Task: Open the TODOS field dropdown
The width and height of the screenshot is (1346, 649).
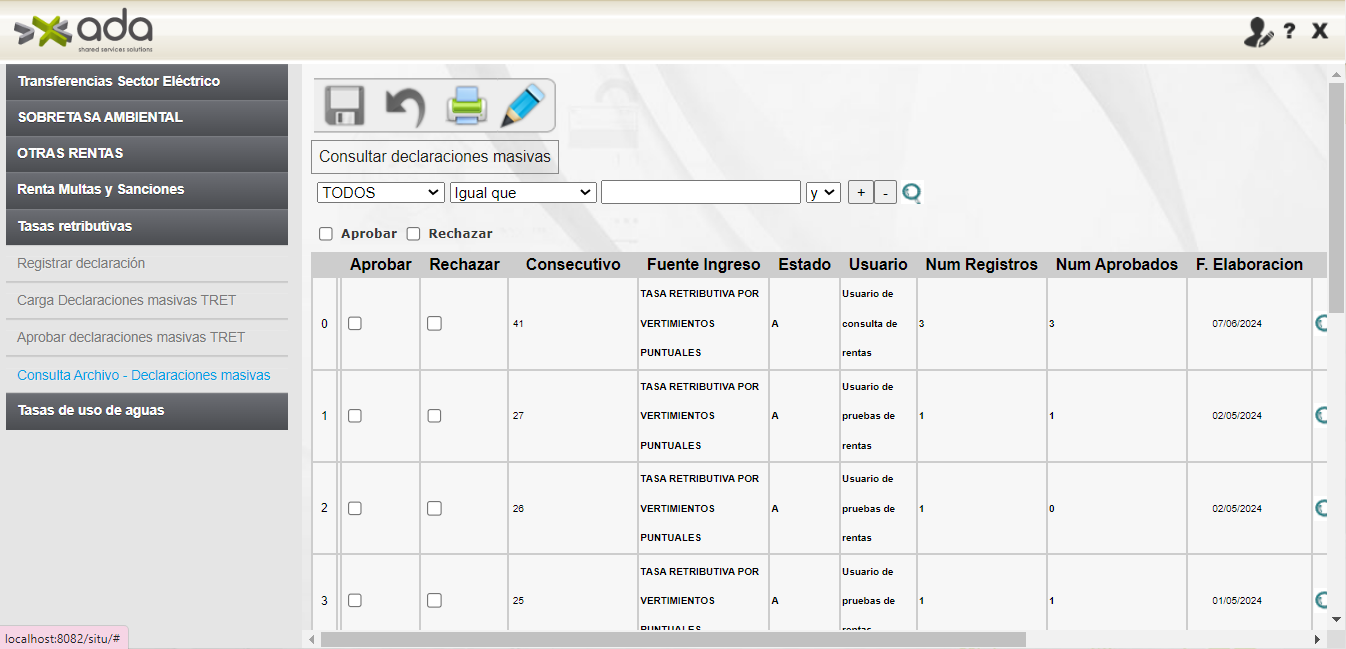Action: 381,193
